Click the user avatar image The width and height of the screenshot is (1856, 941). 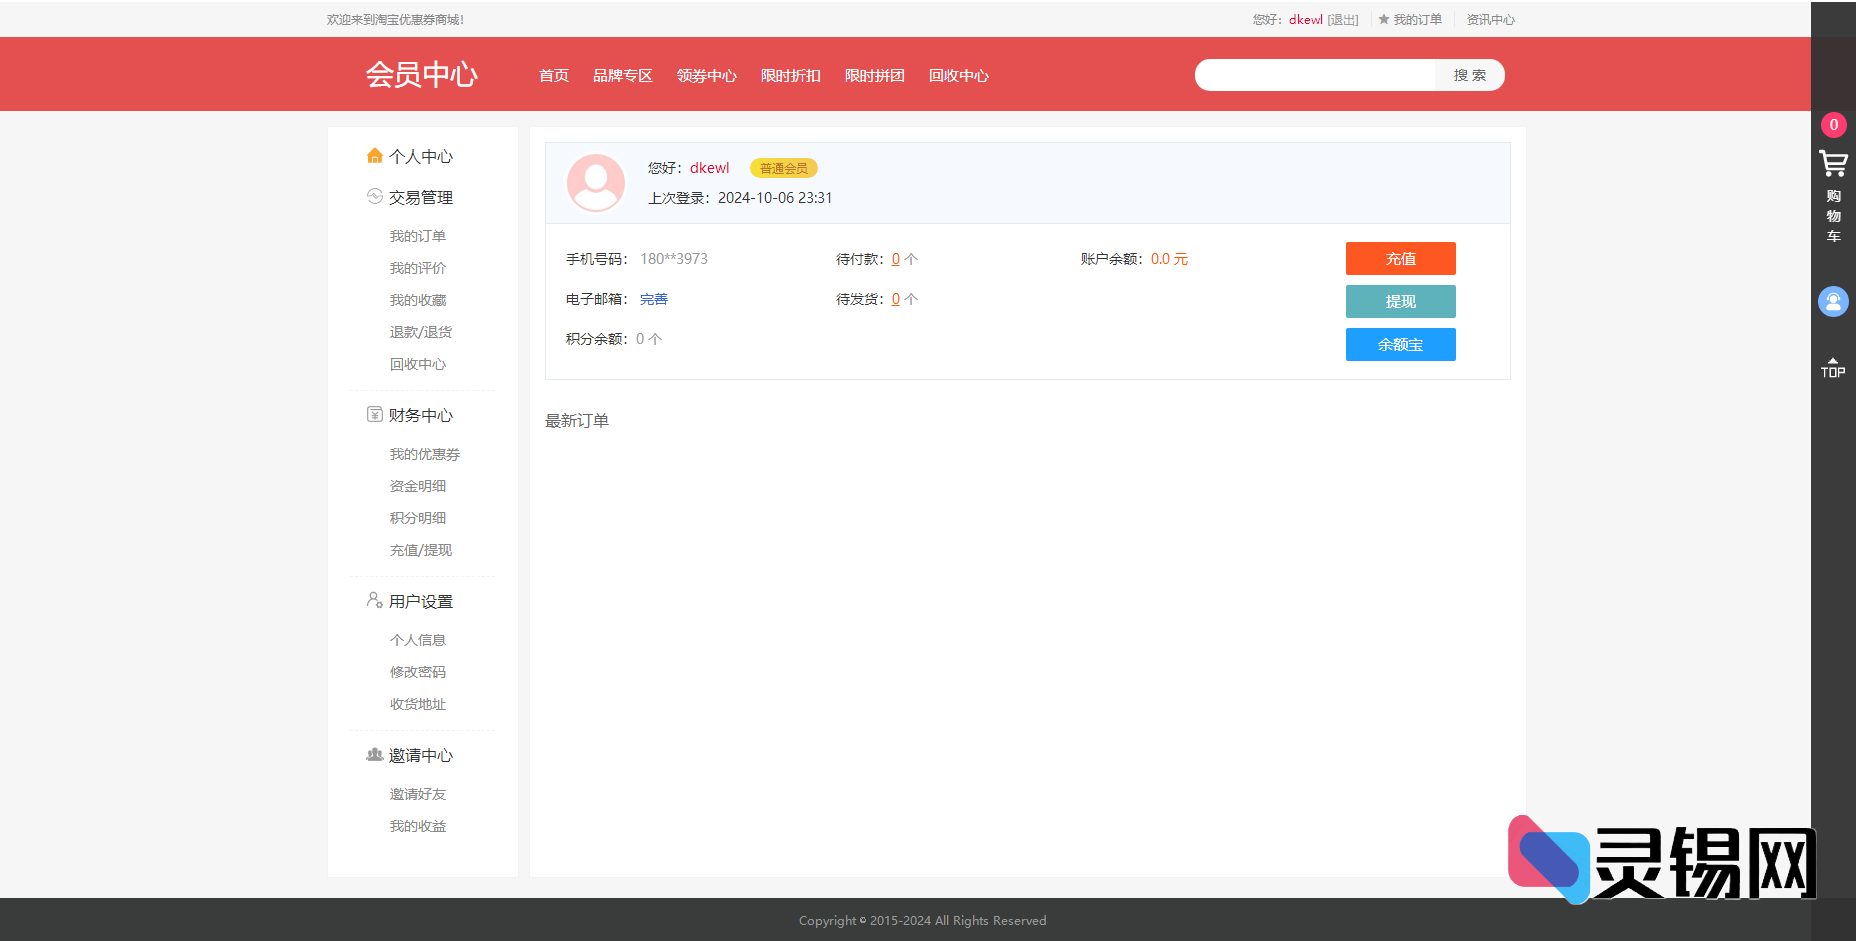pos(596,182)
